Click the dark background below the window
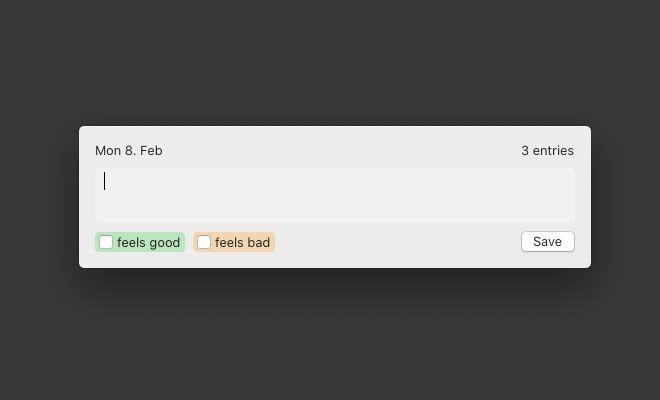 (x=330, y=337)
